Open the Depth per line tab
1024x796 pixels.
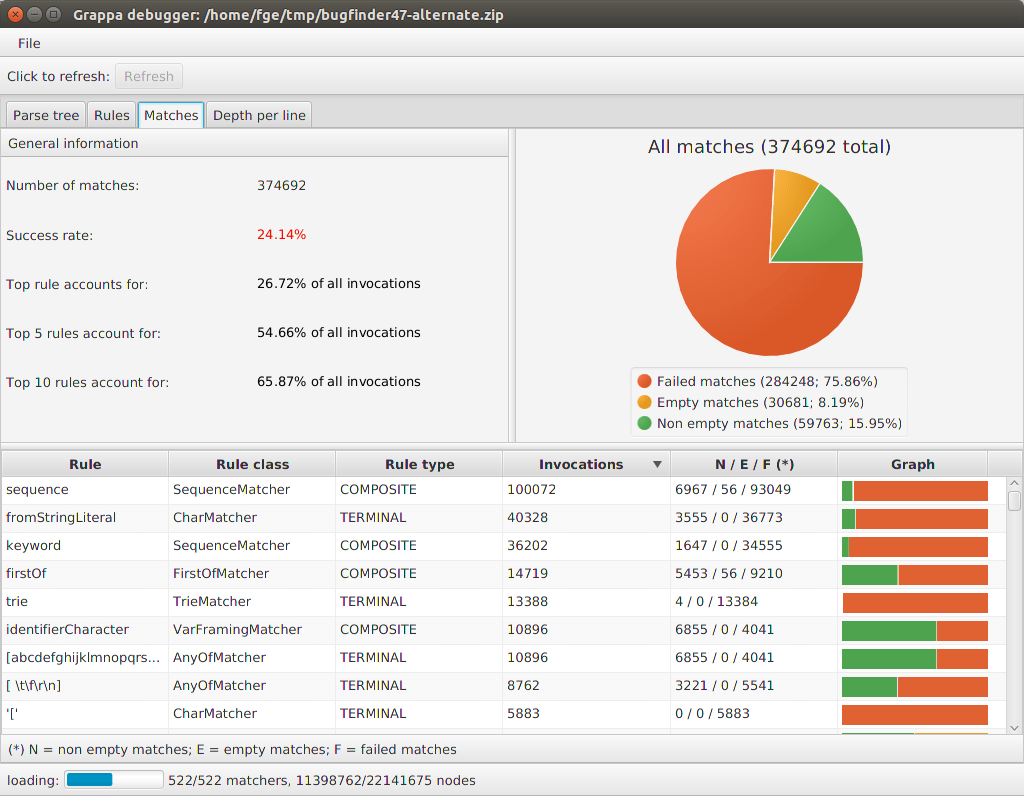[x=259, y=116]
